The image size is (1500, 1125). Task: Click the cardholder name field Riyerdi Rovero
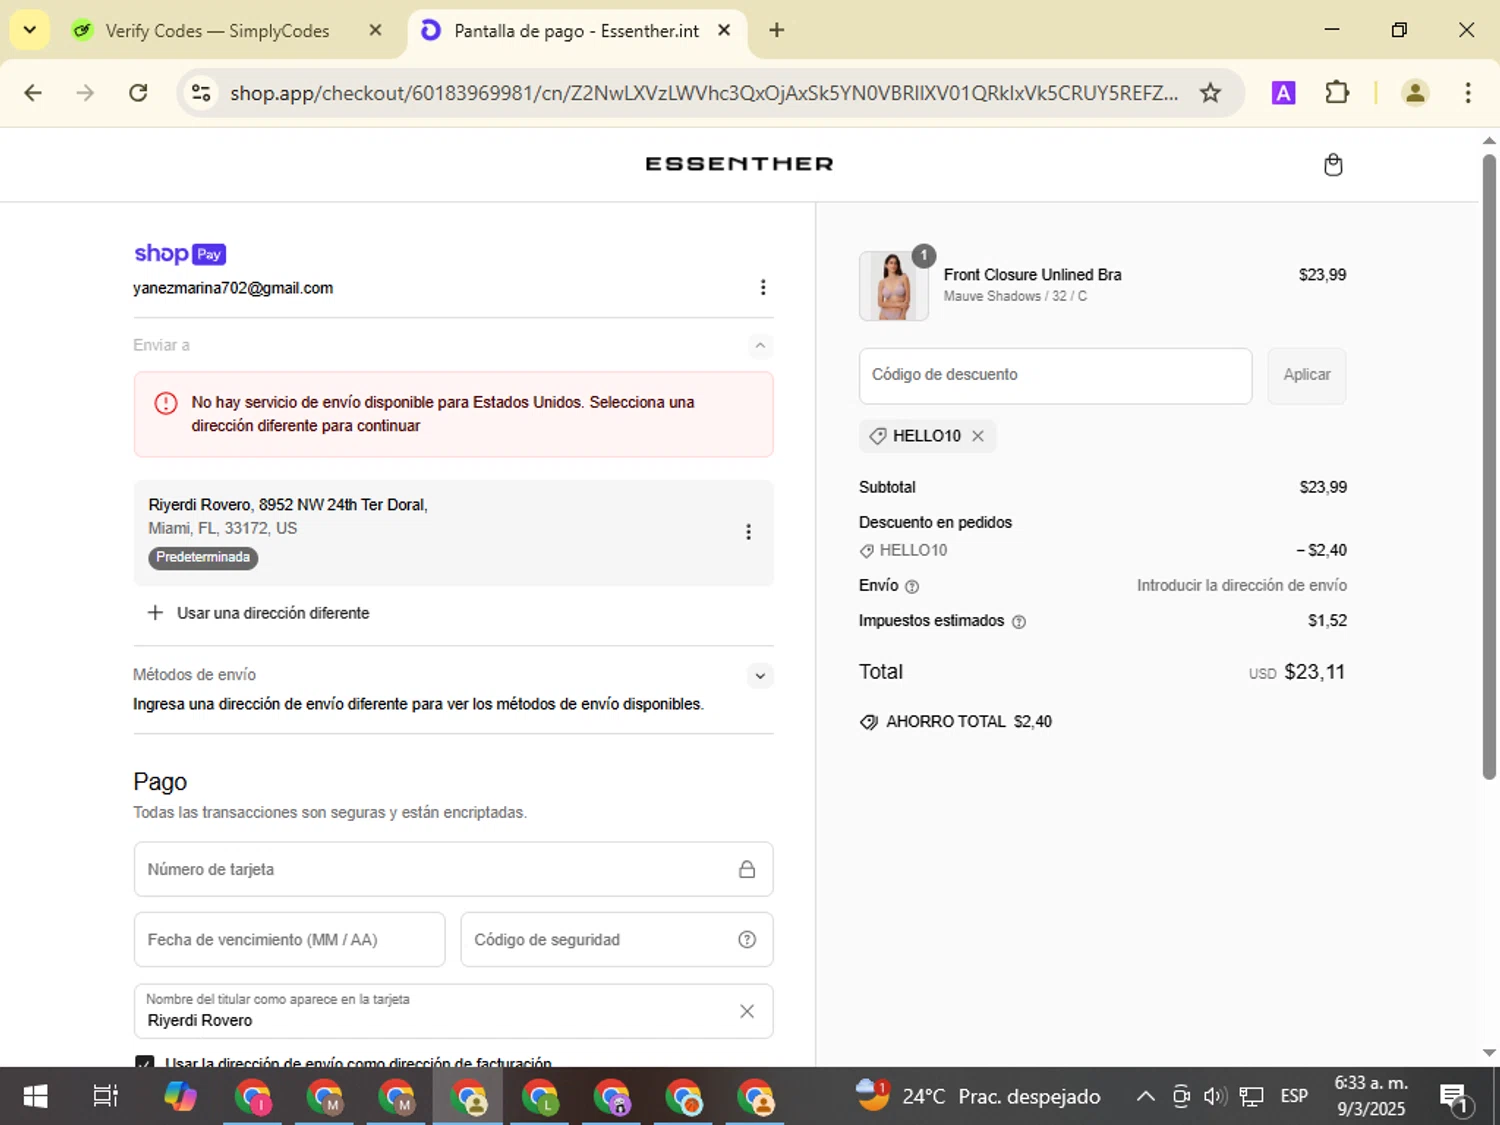(x=453, y=1011)
